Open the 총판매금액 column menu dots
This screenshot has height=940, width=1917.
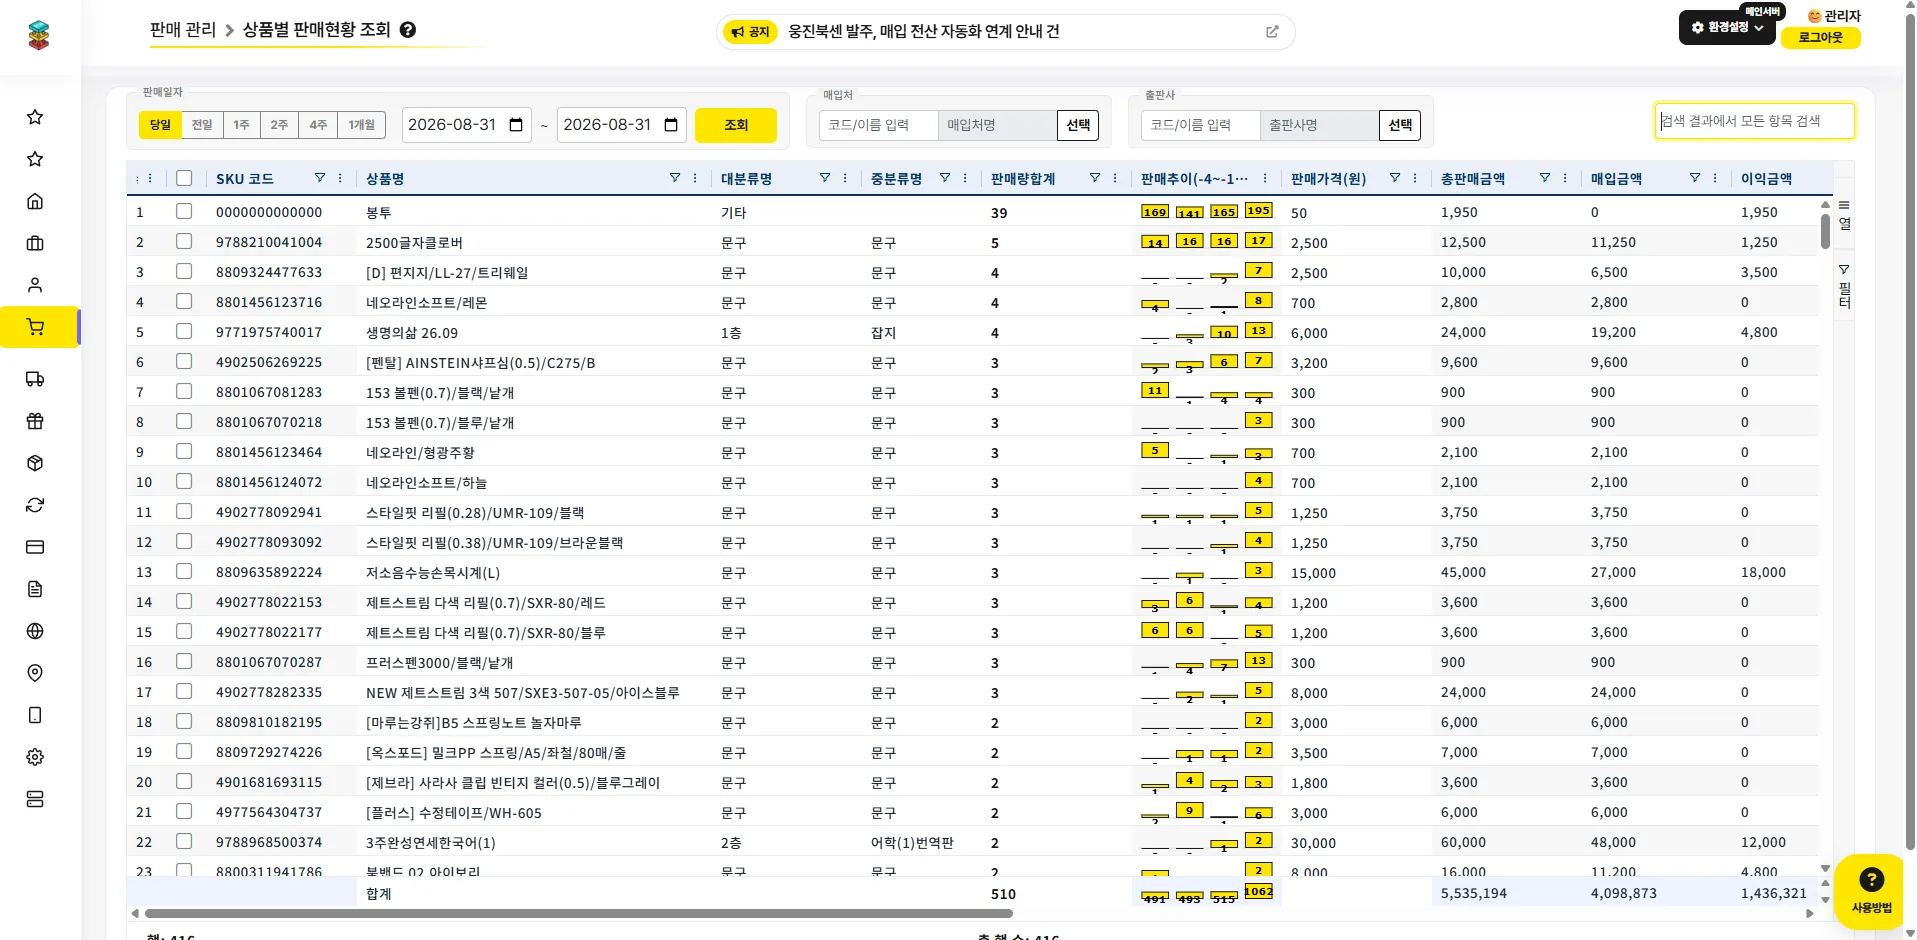pyautogui.click(x=1565, y=178)
